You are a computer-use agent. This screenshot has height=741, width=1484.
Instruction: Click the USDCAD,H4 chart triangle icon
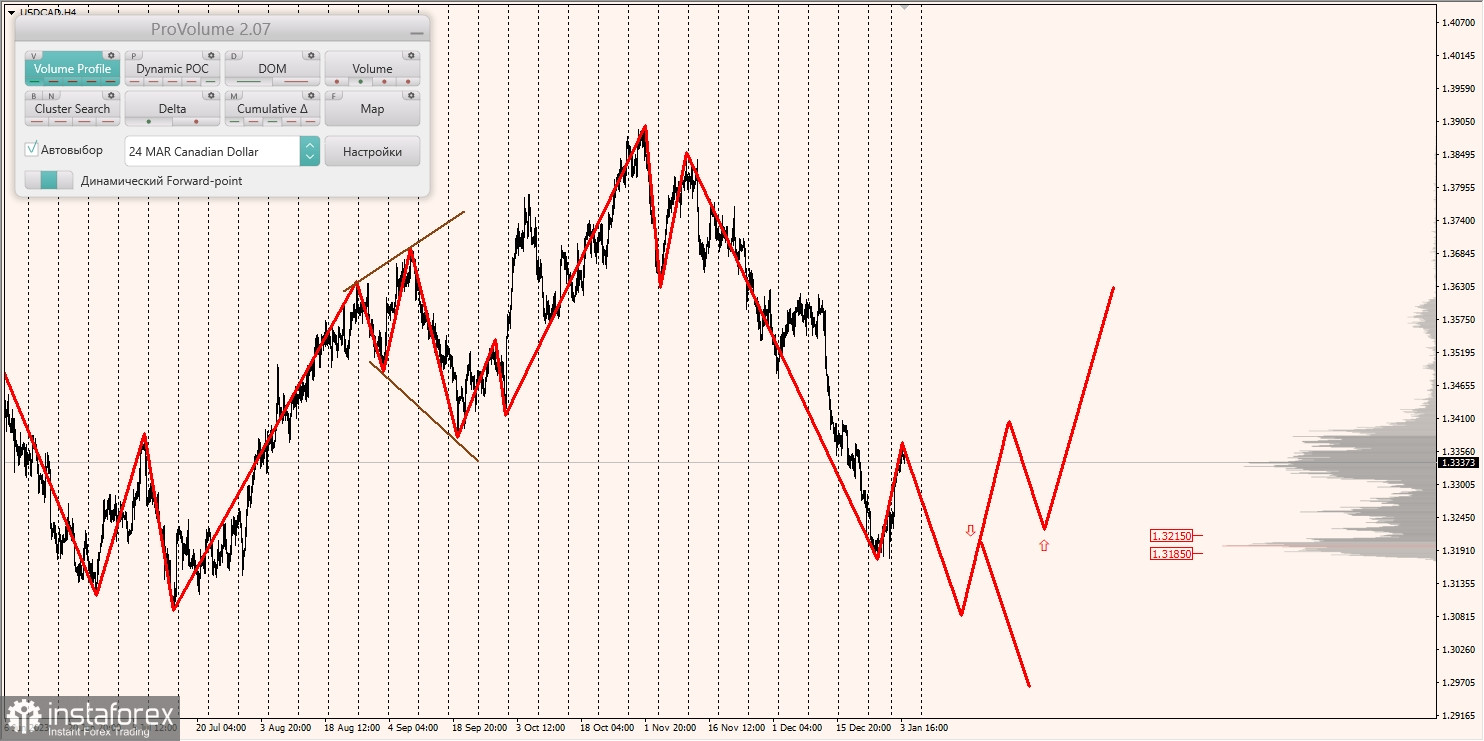[10, 12]
